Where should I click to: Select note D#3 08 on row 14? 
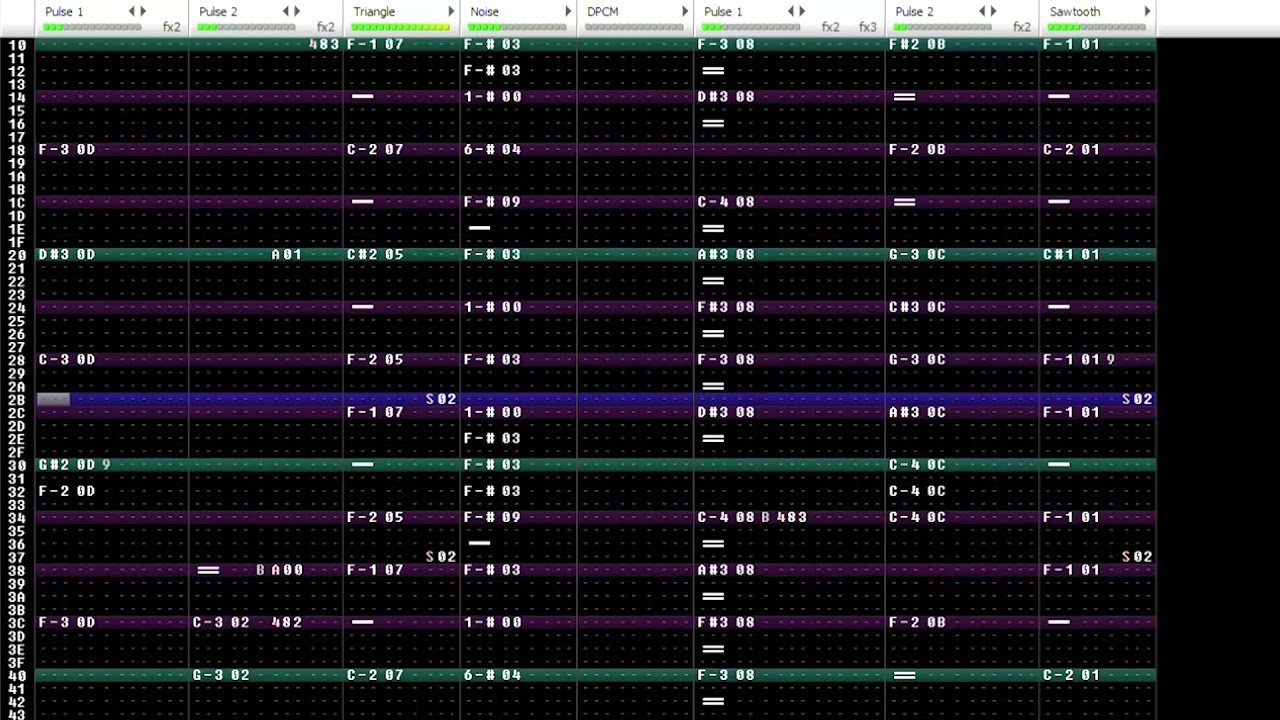tap(726, 97)
